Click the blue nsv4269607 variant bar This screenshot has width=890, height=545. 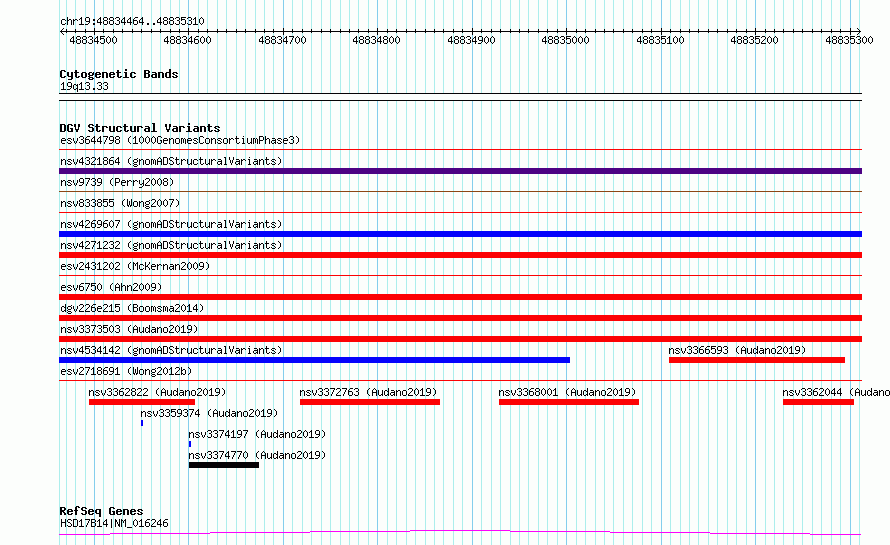[460, 234]
